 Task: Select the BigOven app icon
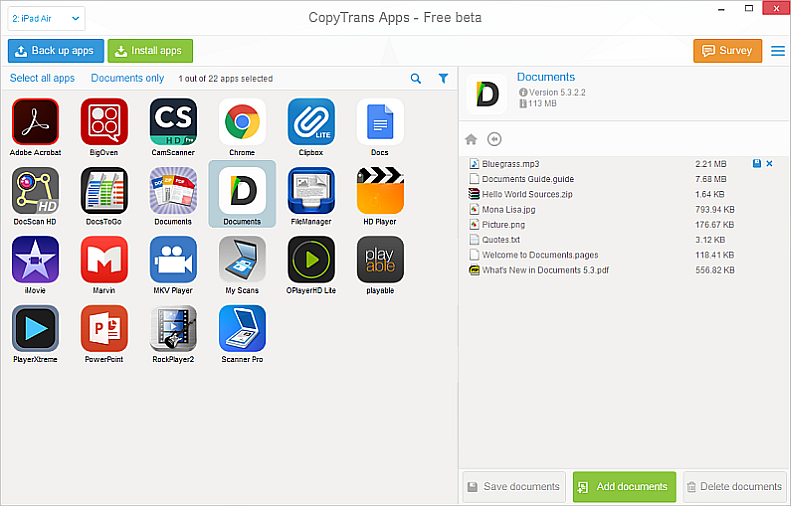tap(104, 122)
